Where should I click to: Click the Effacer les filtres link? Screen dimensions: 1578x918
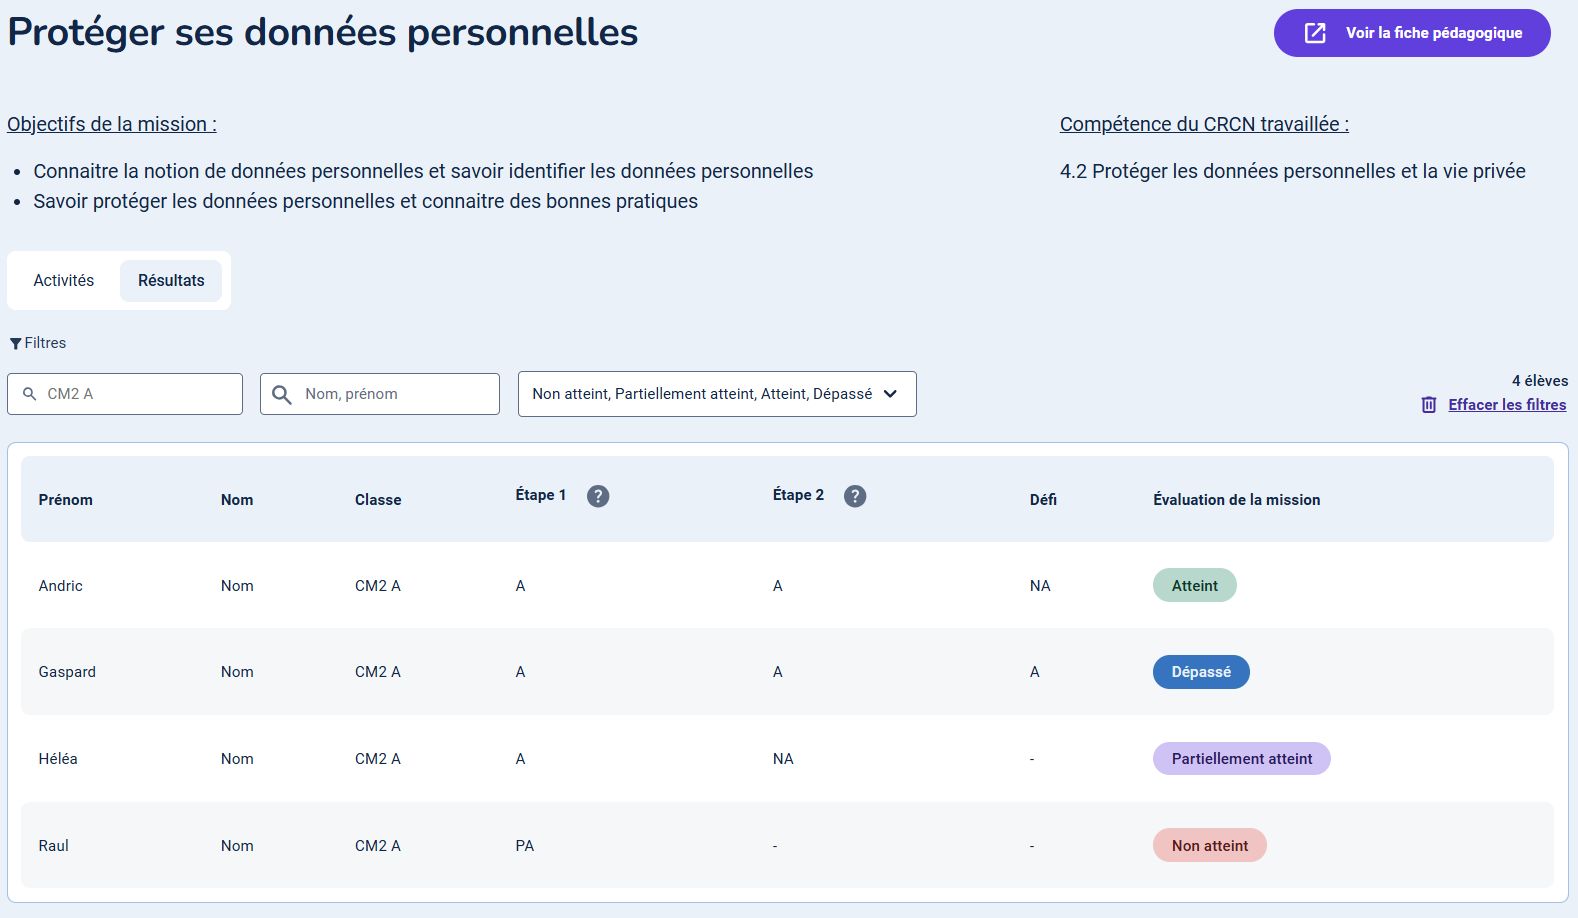pyautogui.click(x=1507, y=405)
